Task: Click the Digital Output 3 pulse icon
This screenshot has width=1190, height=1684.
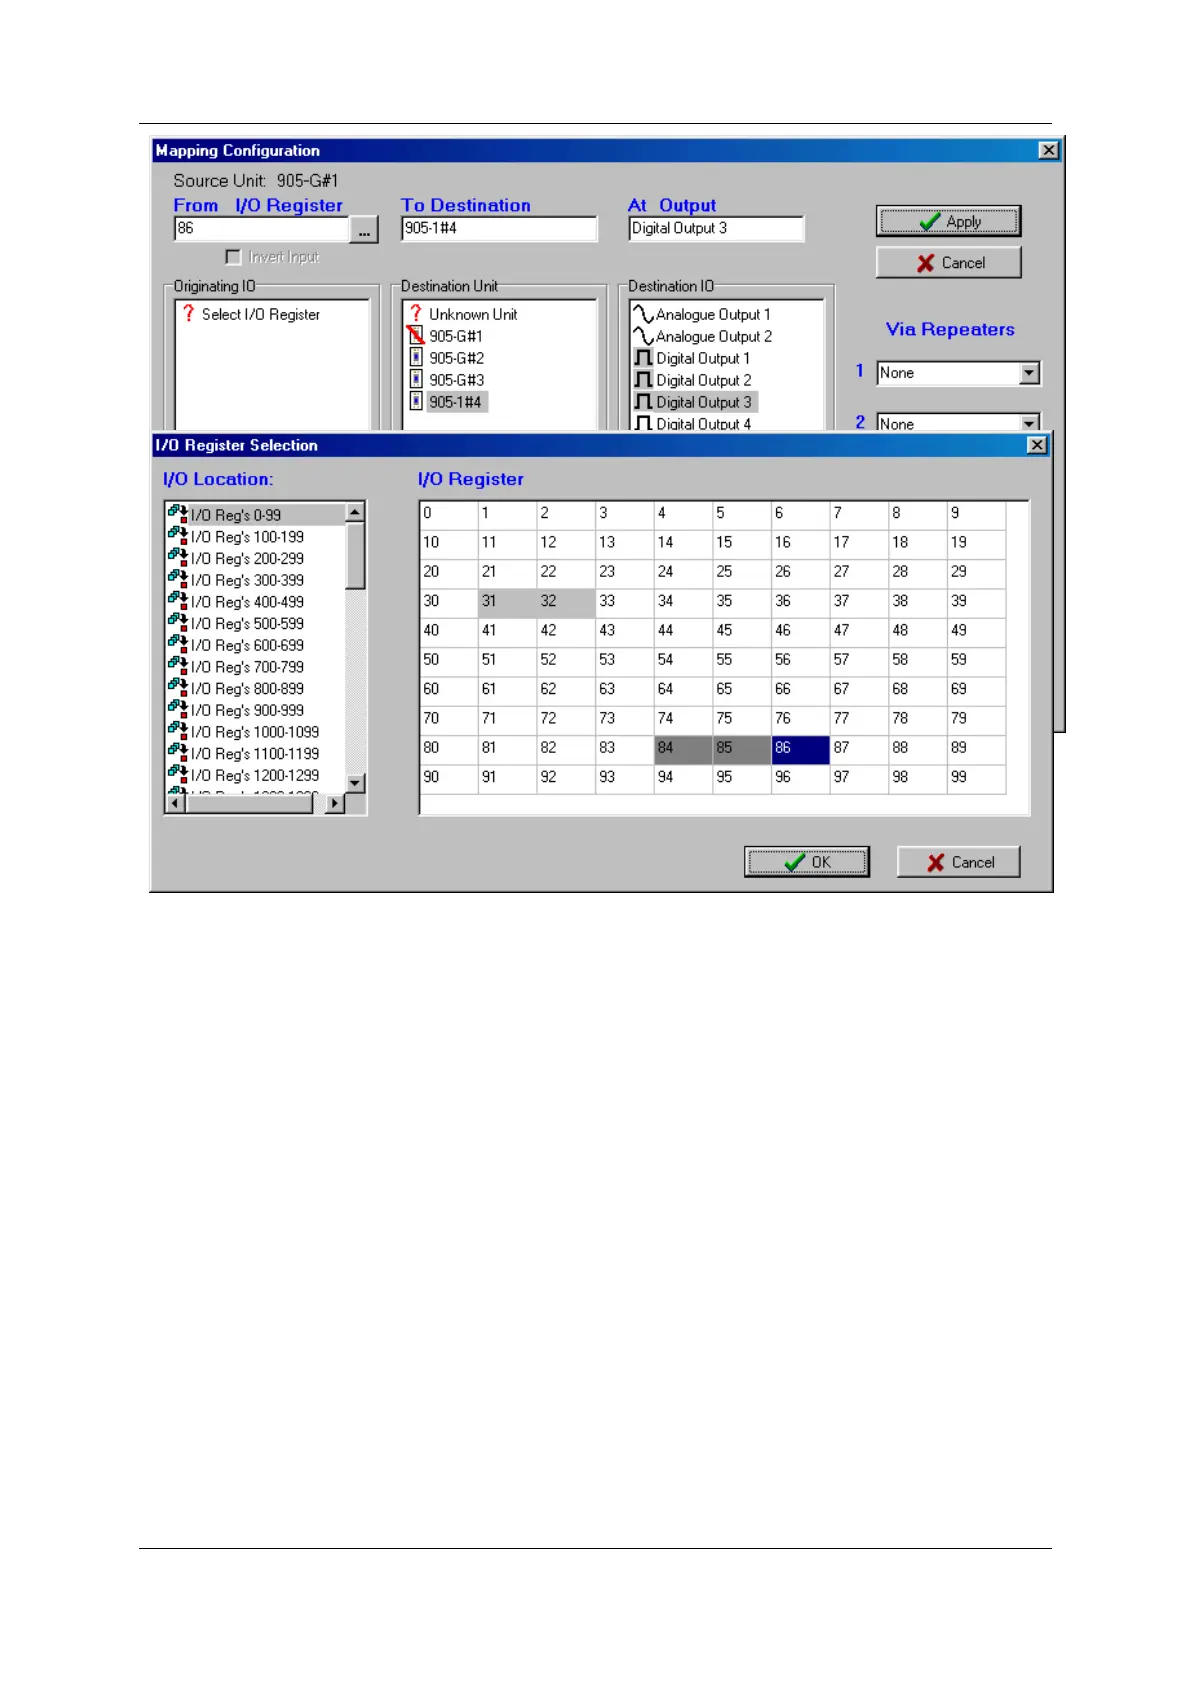Action: point(643,402)
